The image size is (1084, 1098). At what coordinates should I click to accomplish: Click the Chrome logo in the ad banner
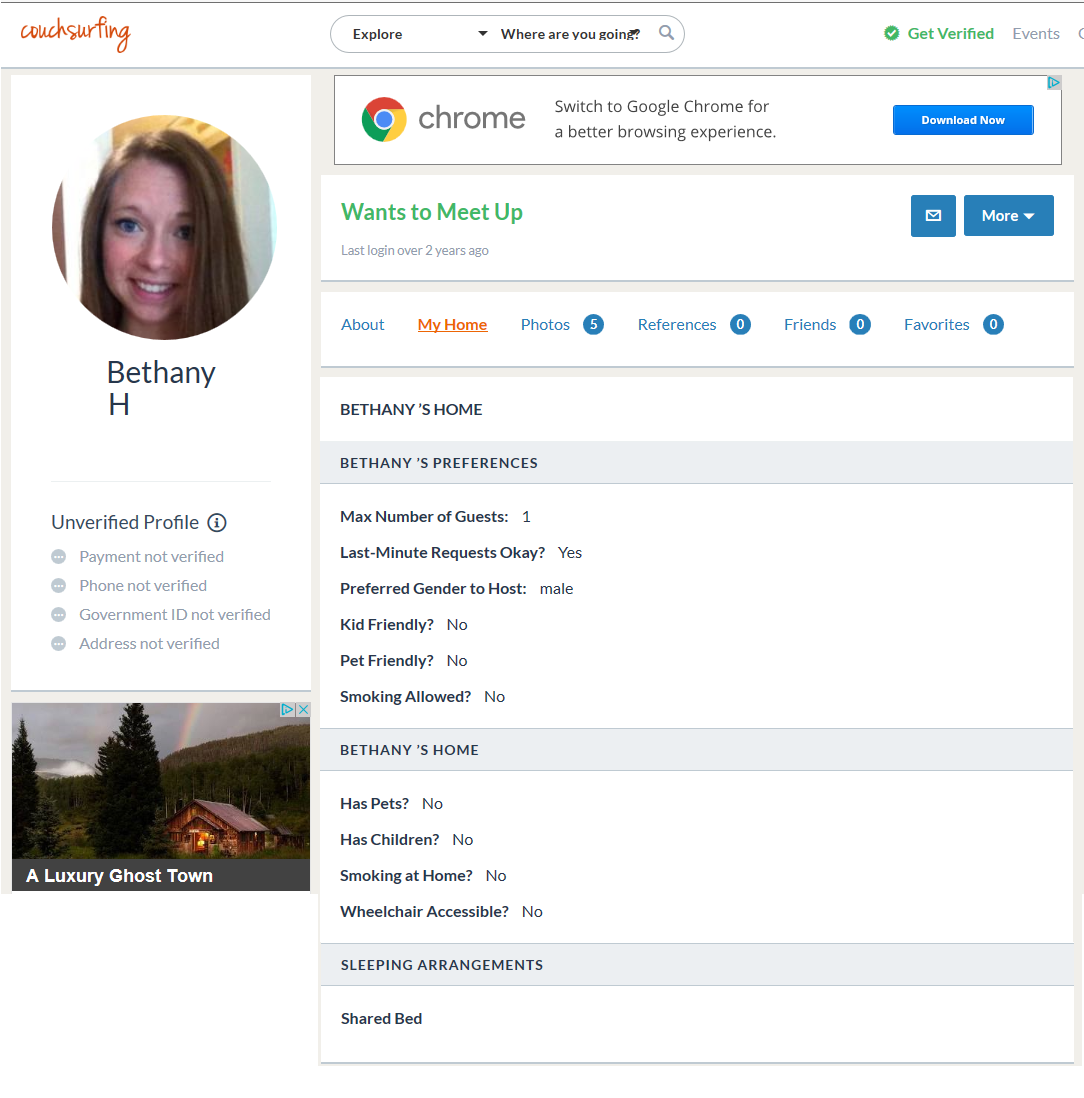(x=384, y=119)
